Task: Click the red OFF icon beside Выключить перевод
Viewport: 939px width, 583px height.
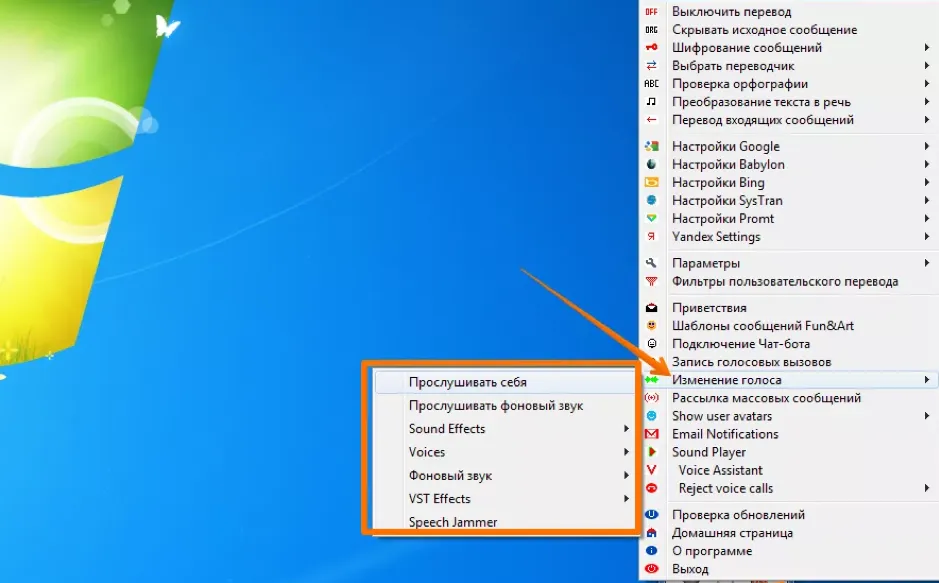Action: [x=651, y=12]
